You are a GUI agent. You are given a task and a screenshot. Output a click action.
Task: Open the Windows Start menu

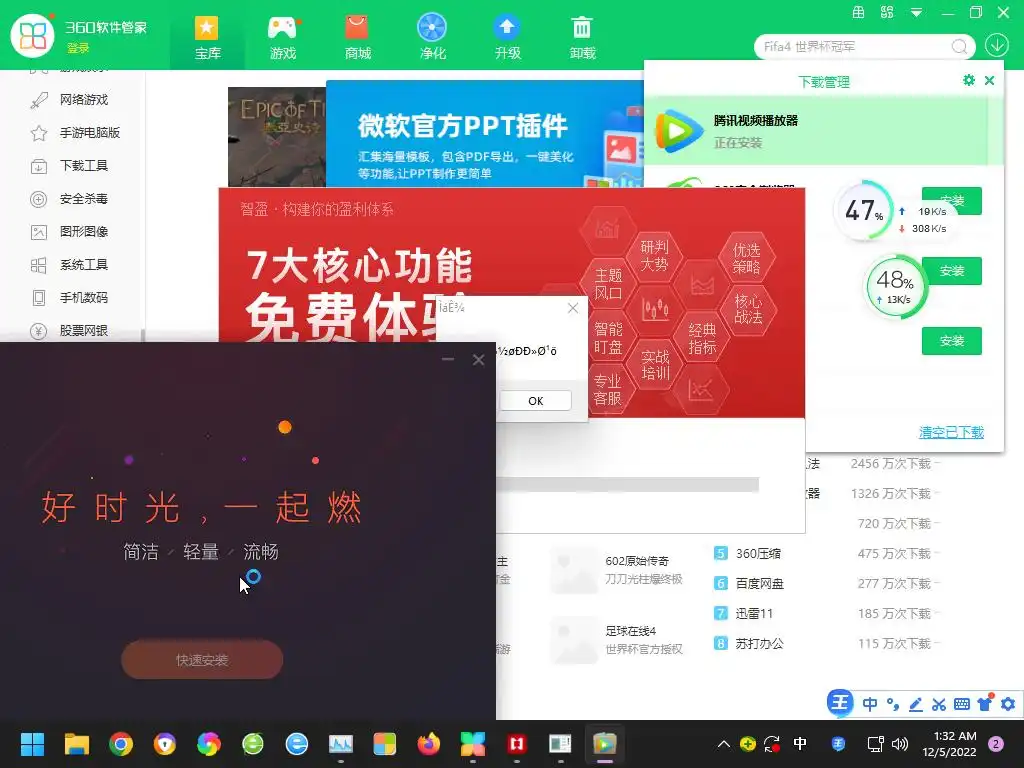pos(32,744)
